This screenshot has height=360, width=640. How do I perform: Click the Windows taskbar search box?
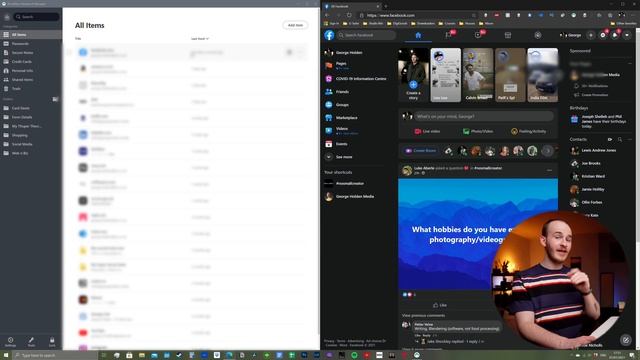pyautogui.click(x=55, y=356)
